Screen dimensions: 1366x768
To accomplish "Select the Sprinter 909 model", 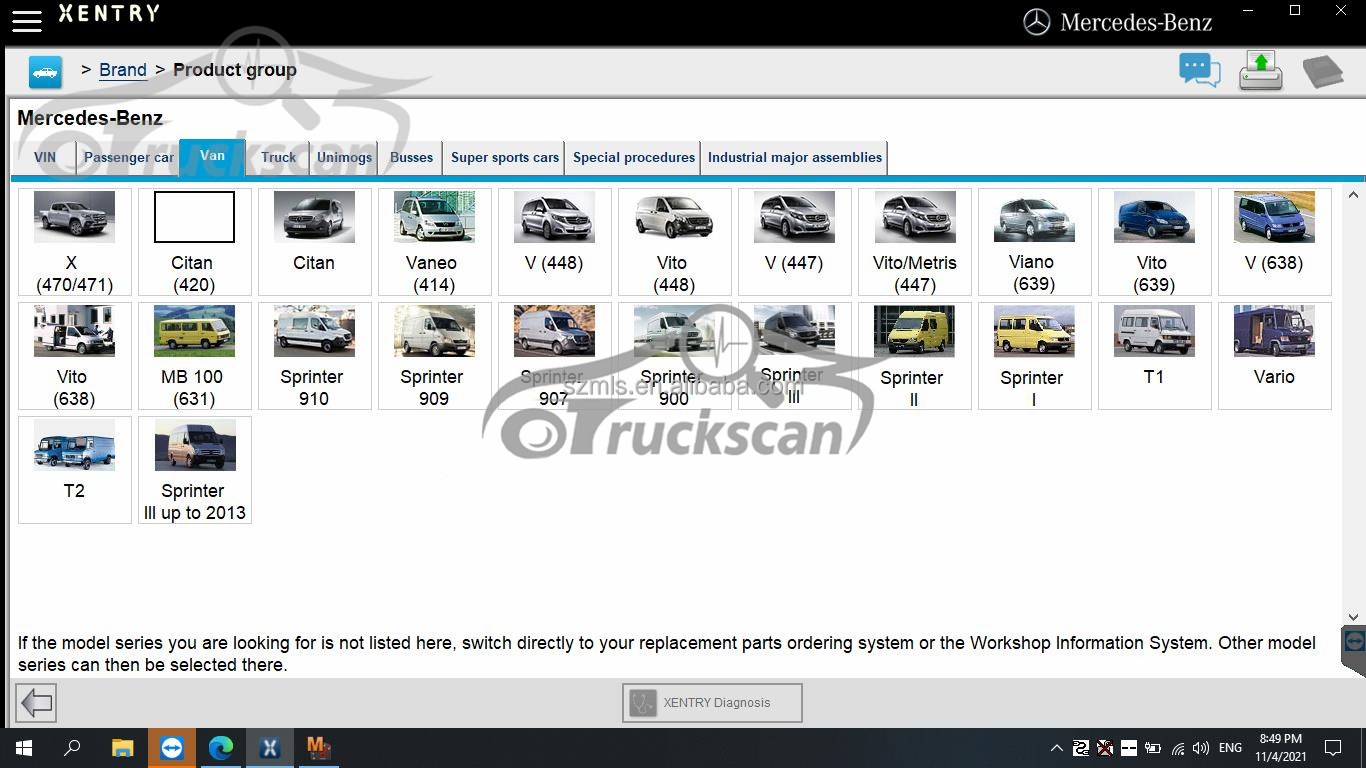I will click(435, 356).
